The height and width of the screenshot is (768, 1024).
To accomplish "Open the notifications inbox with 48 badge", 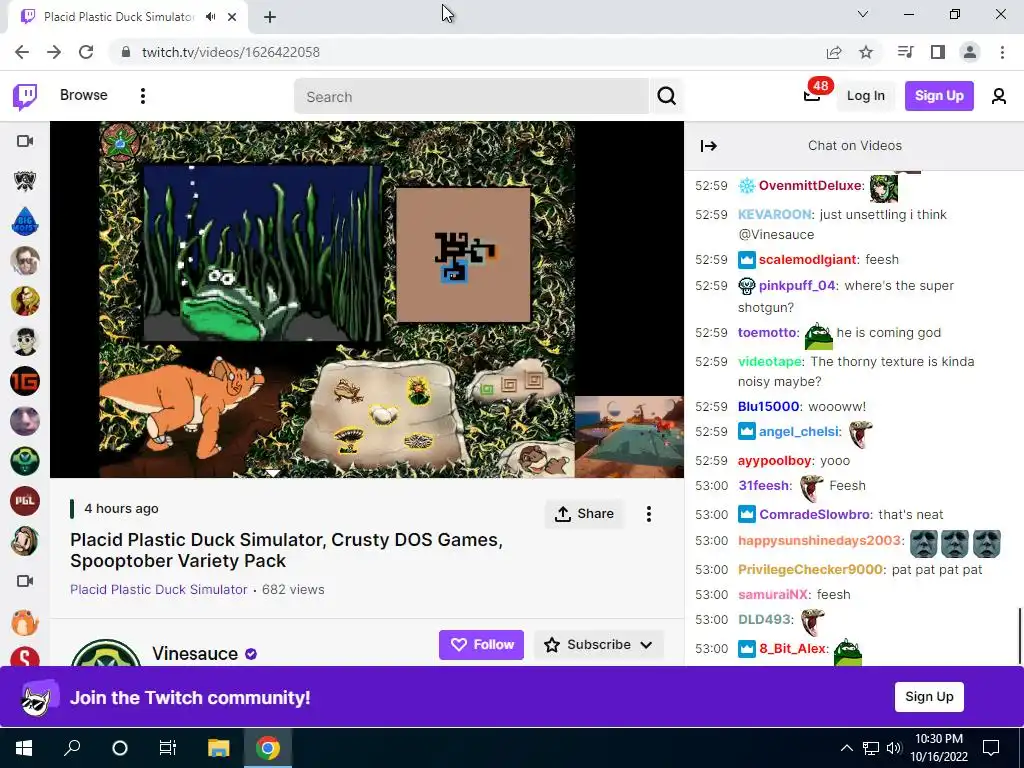I will [x=812, y=96].
